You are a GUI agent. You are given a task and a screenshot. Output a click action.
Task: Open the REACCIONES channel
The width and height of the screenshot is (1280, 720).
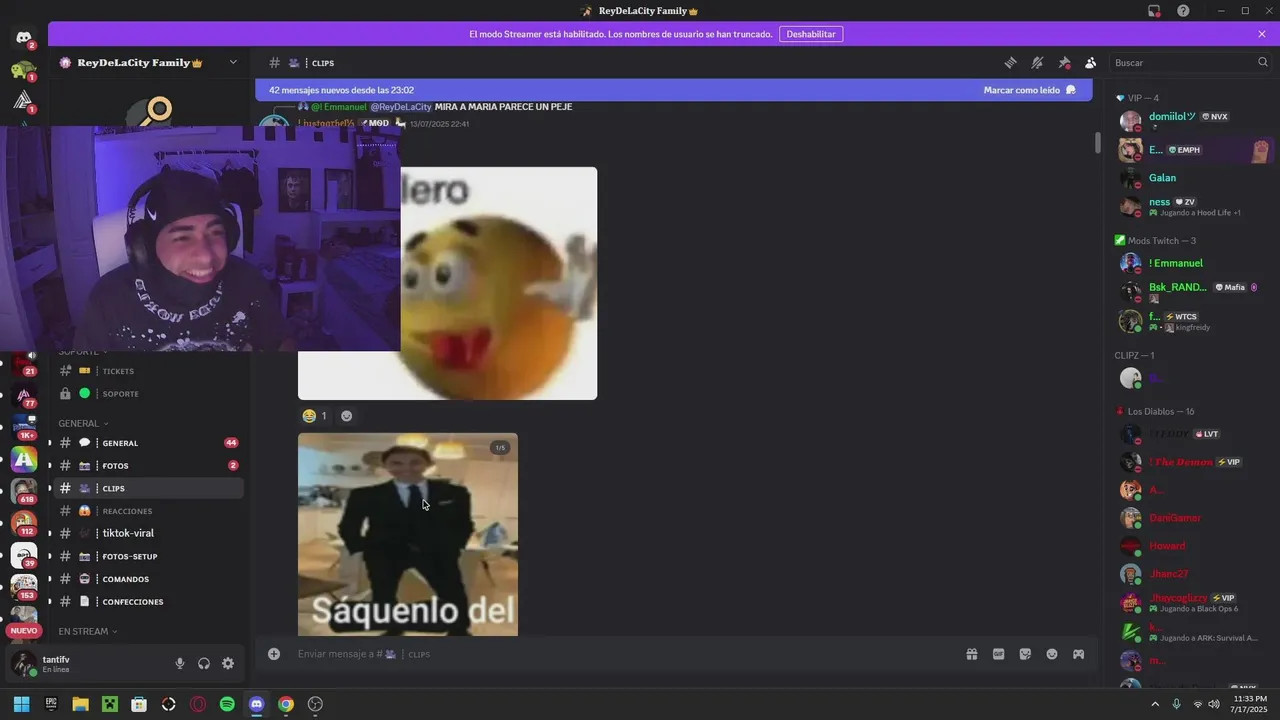(x=148, y=511)
